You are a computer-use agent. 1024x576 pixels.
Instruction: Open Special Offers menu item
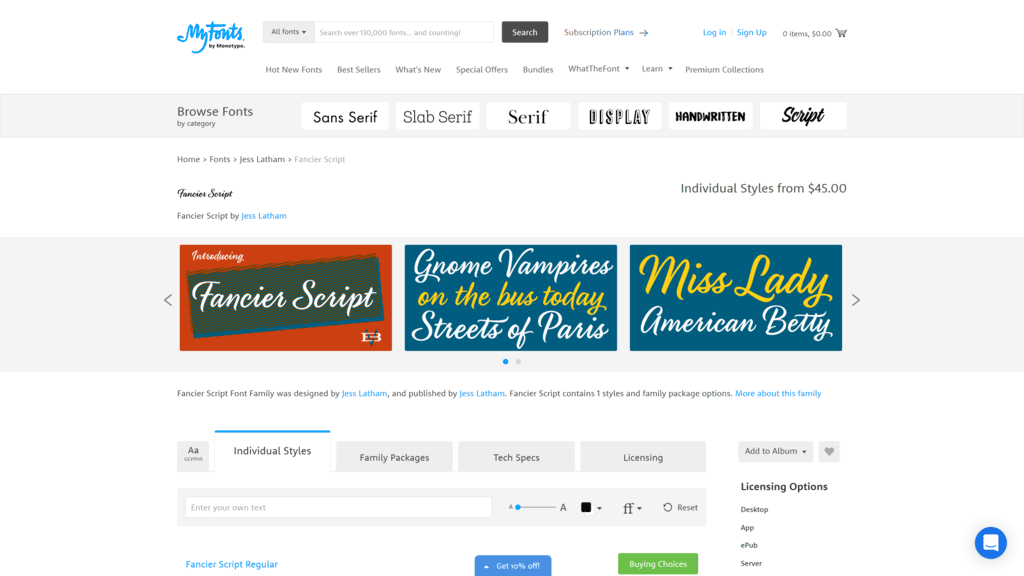point(482,70)
